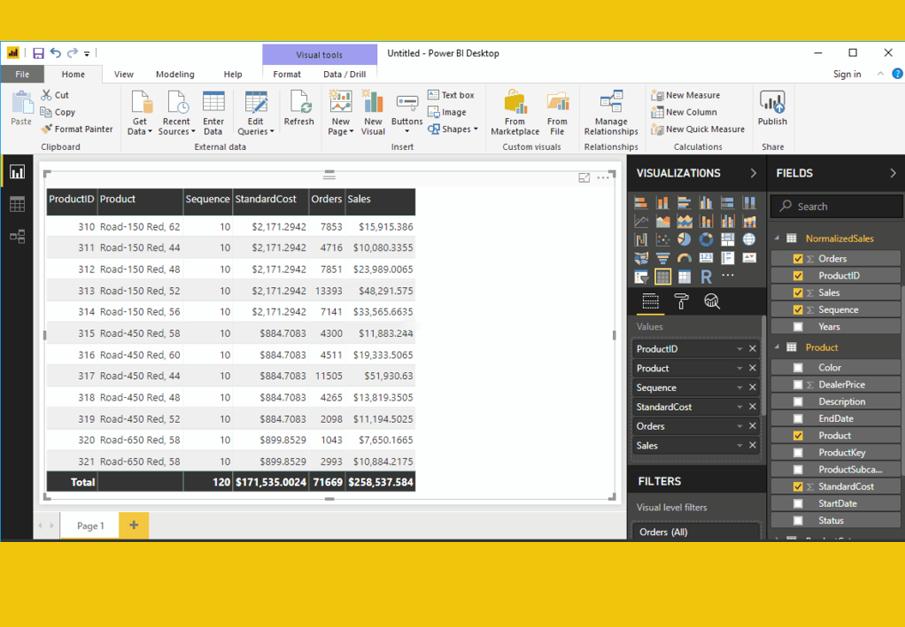Screen dimensions: 905x627
Task: Click the Save icon in title bar
Action: [x=38, y=54]
